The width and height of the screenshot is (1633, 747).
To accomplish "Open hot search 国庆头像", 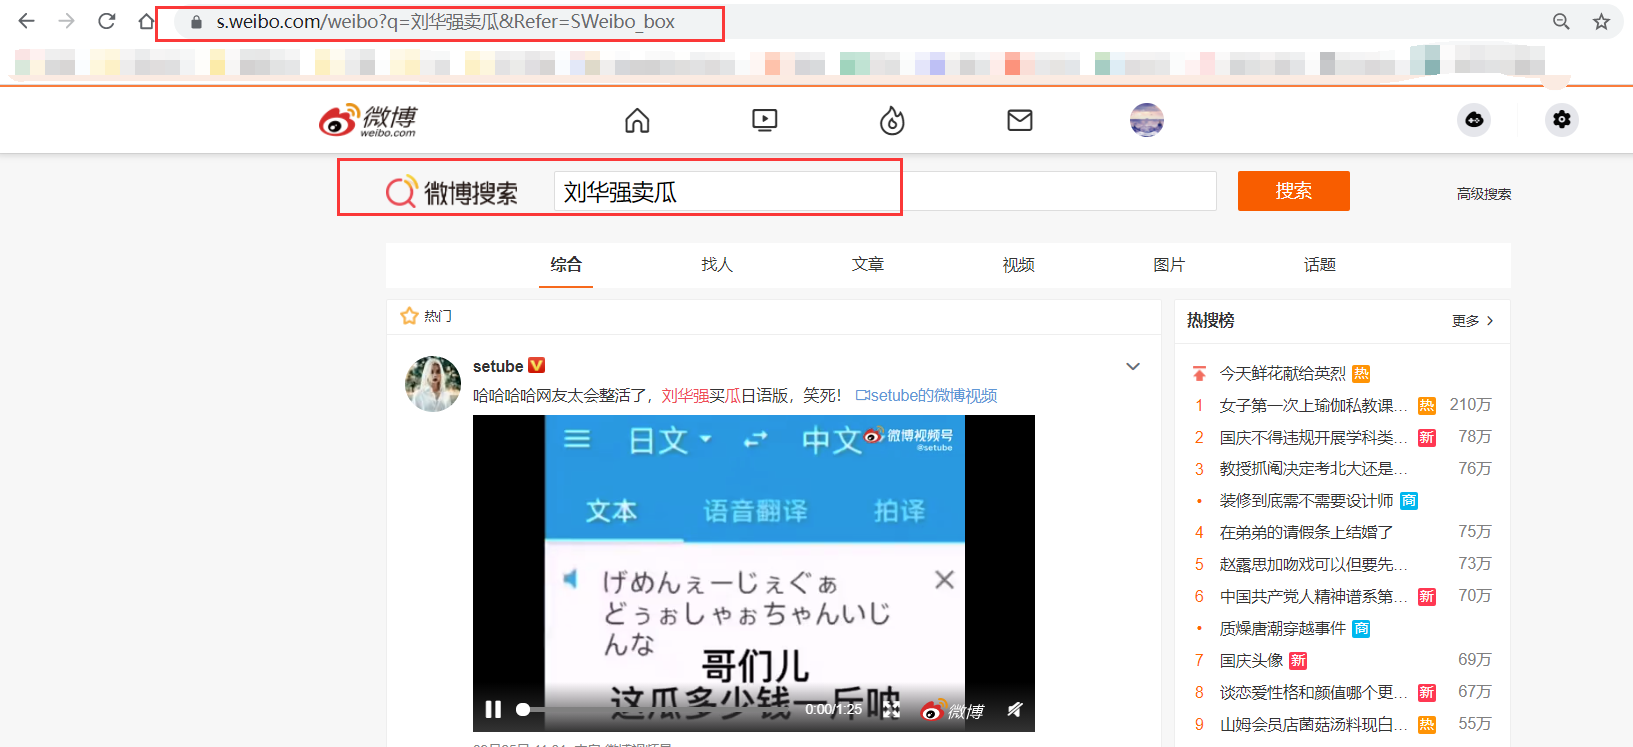I will point(1251,661).
